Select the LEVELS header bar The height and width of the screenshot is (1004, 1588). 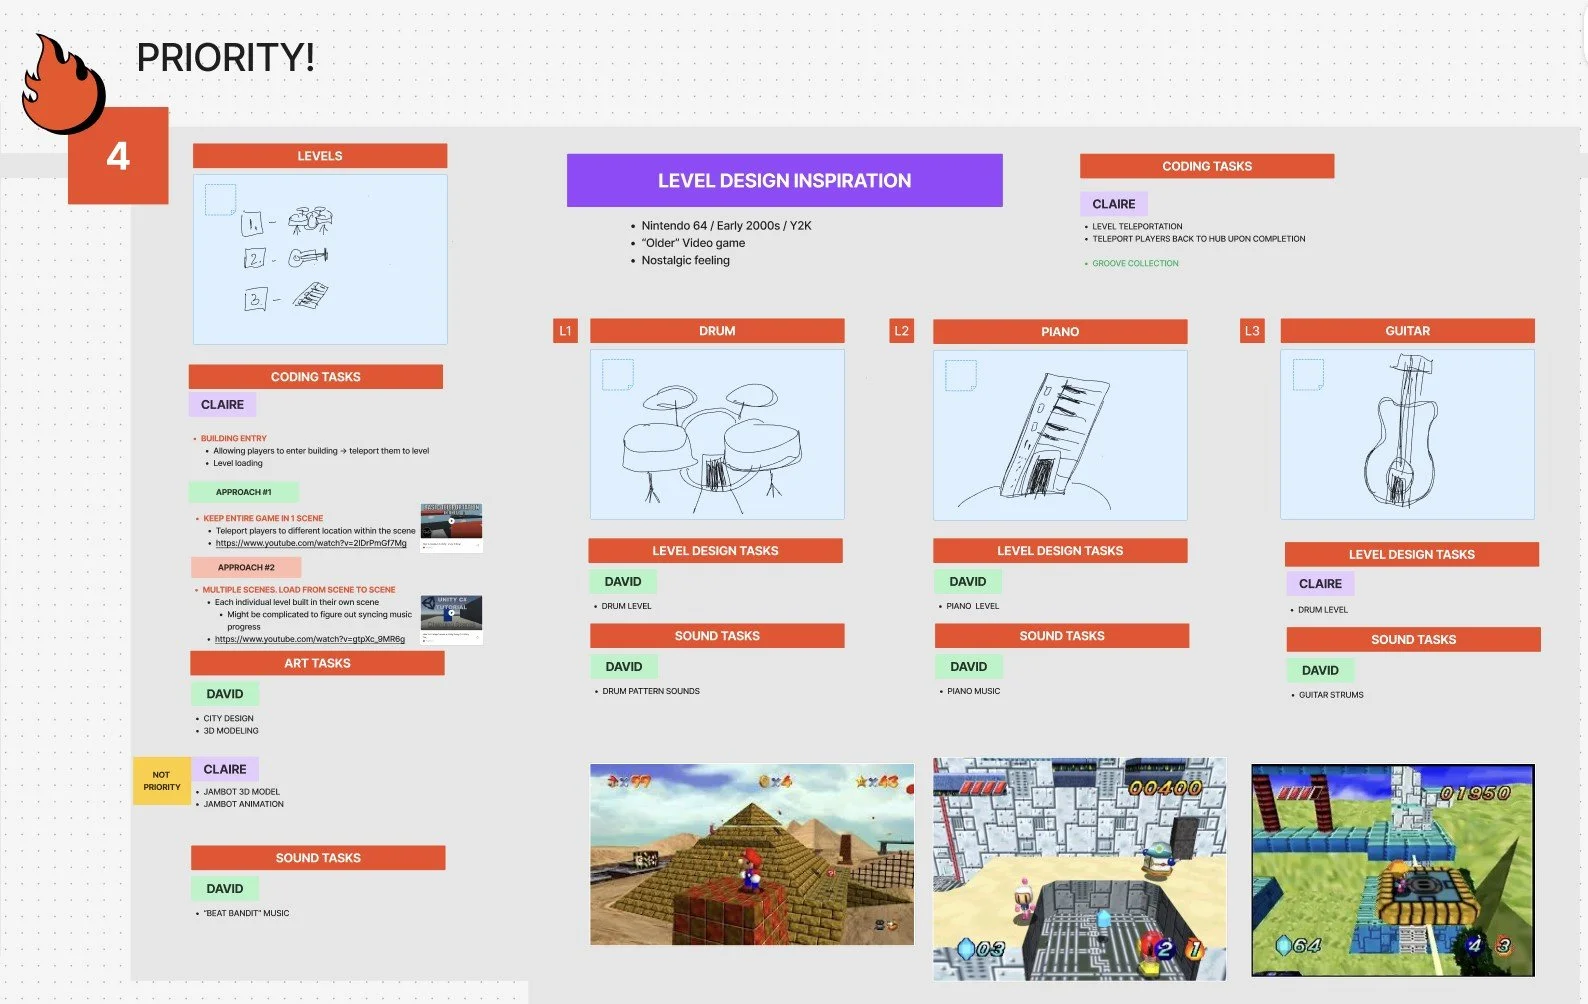point(320,156)
